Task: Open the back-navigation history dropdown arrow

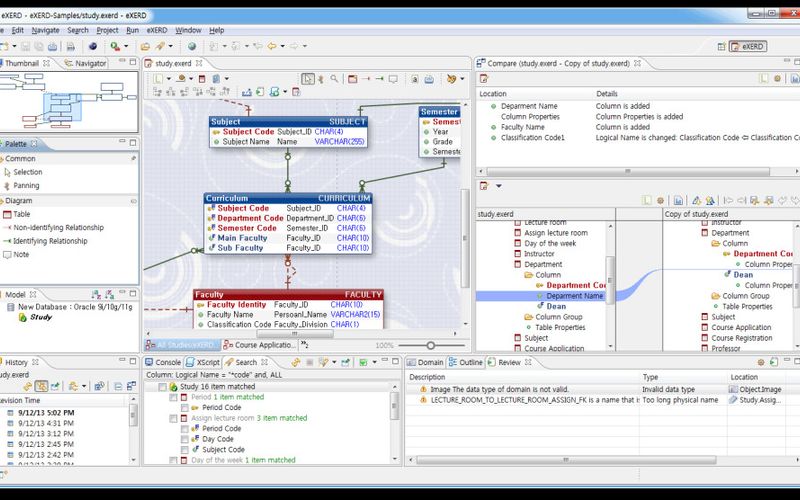Action: [x=282, y=46]
